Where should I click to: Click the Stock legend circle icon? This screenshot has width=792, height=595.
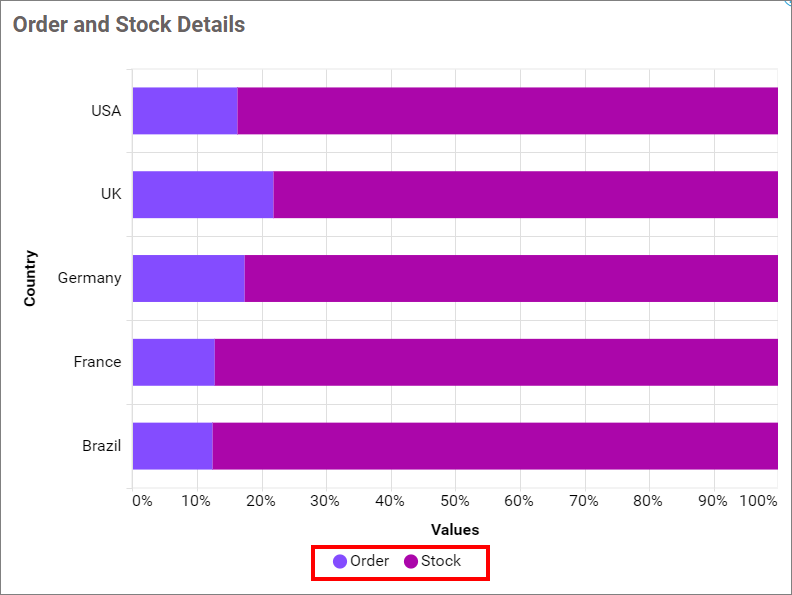click(x=410, y=562)
